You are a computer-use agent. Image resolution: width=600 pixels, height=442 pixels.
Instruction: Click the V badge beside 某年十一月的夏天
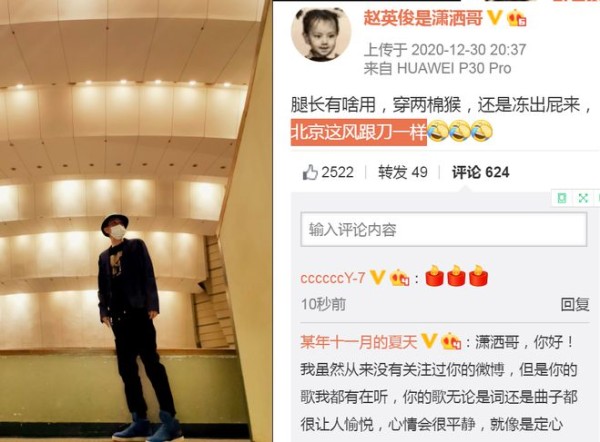point(429,340)
